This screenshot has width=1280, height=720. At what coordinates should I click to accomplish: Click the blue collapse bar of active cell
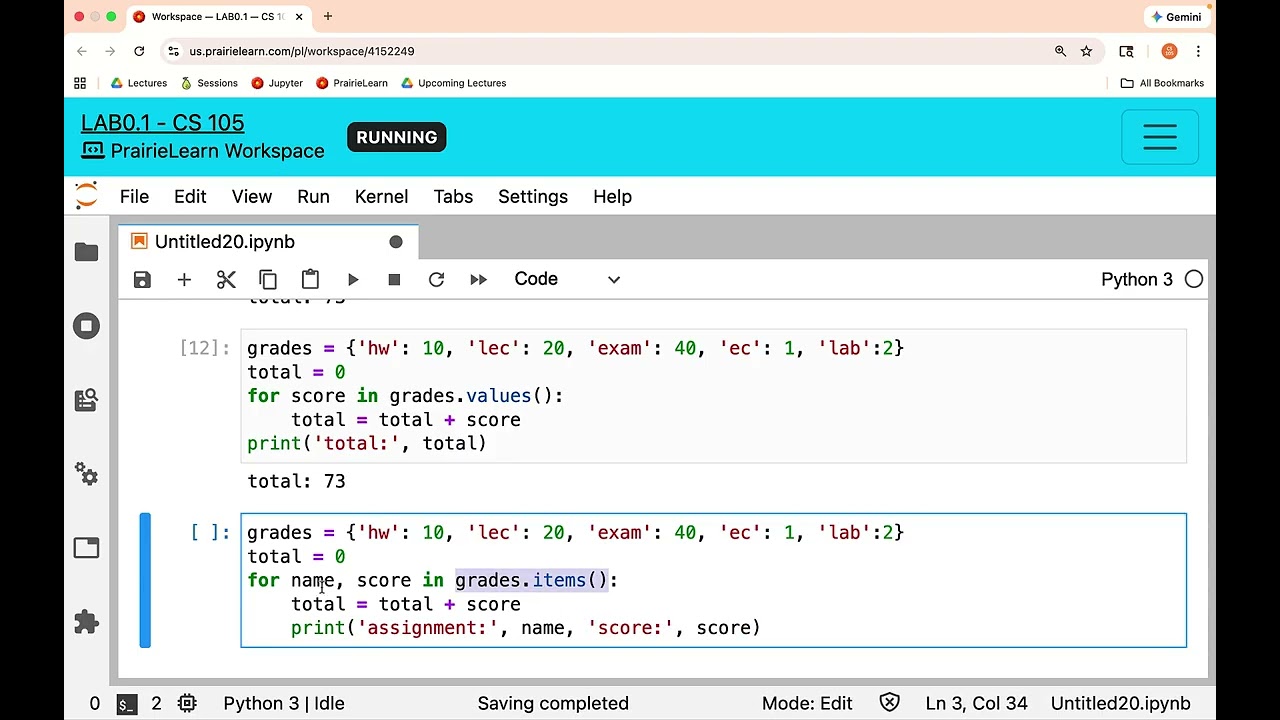click(145, 580)
